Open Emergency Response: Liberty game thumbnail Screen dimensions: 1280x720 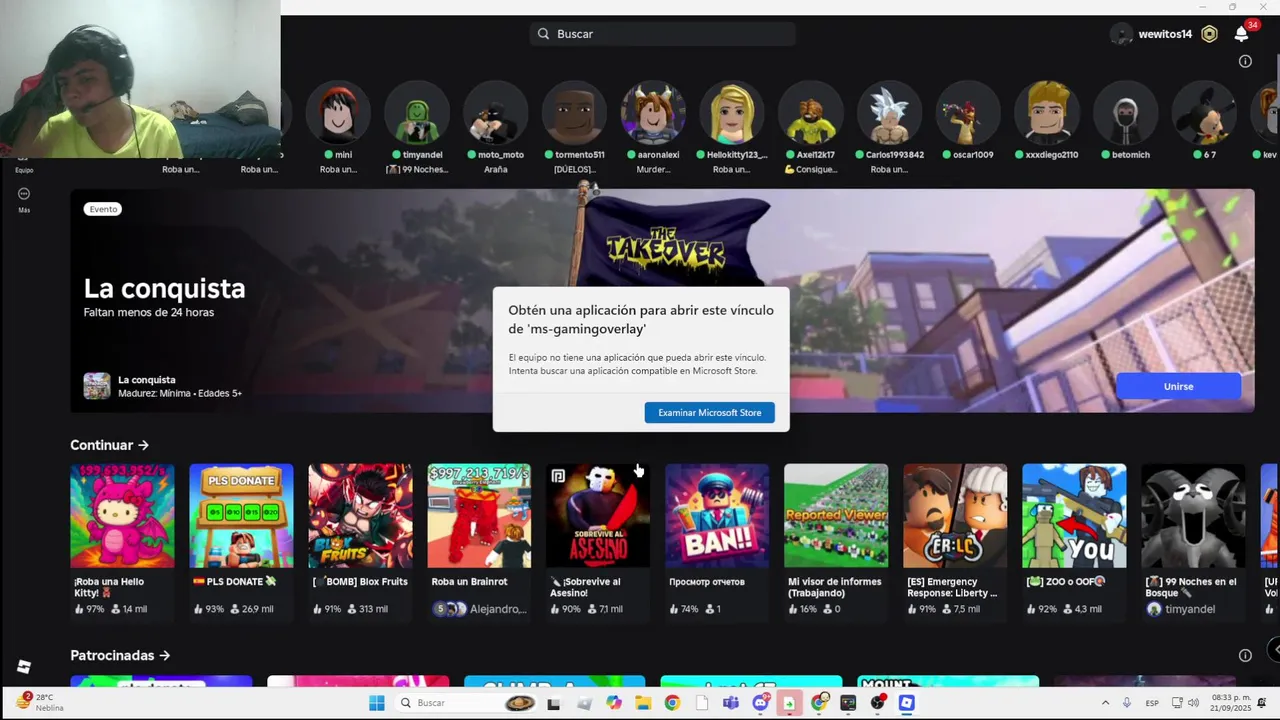tap(955, 516)
